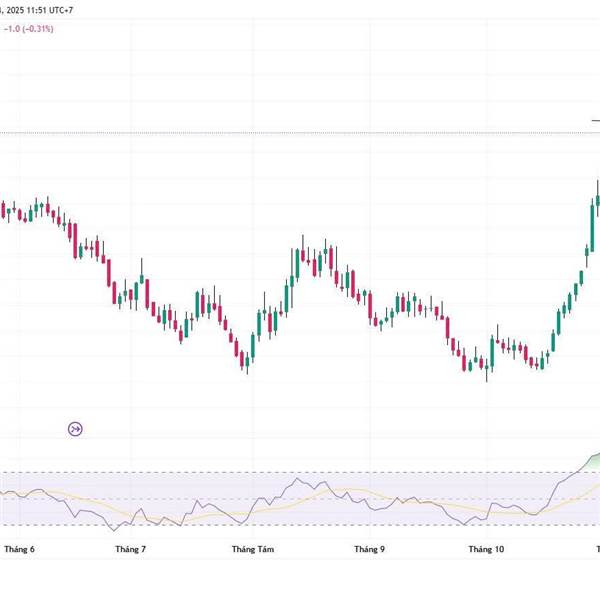Click the purple circular arrow icon on chart

pyautogui.click(x=75, y=429)
